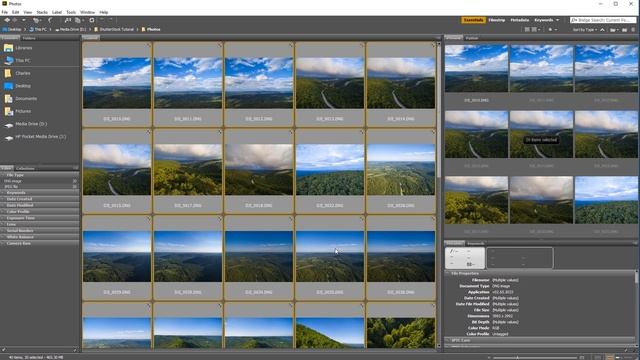Toggle the DNG image filter

point(40,181)
